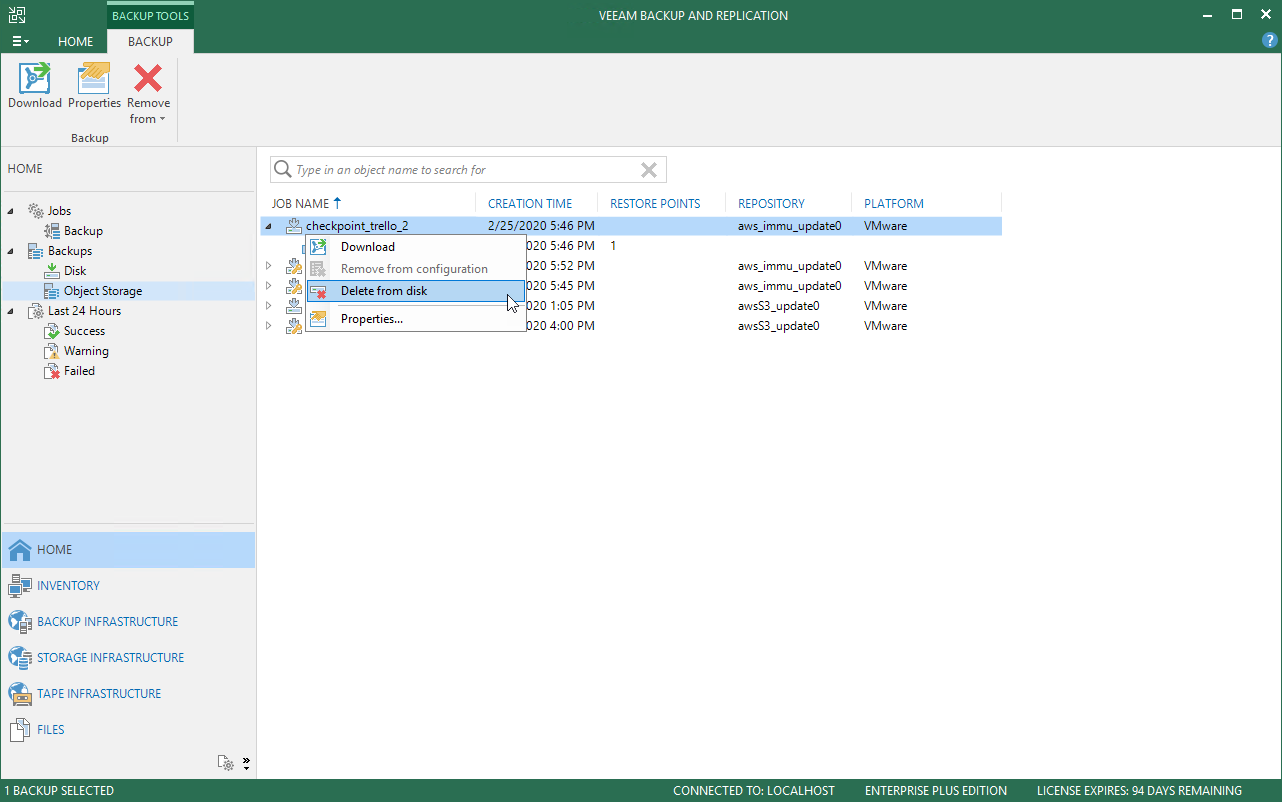Switch to the HOME ribbon tab
The height and width of the screenshot is (802, 1282).
[75, 42]
